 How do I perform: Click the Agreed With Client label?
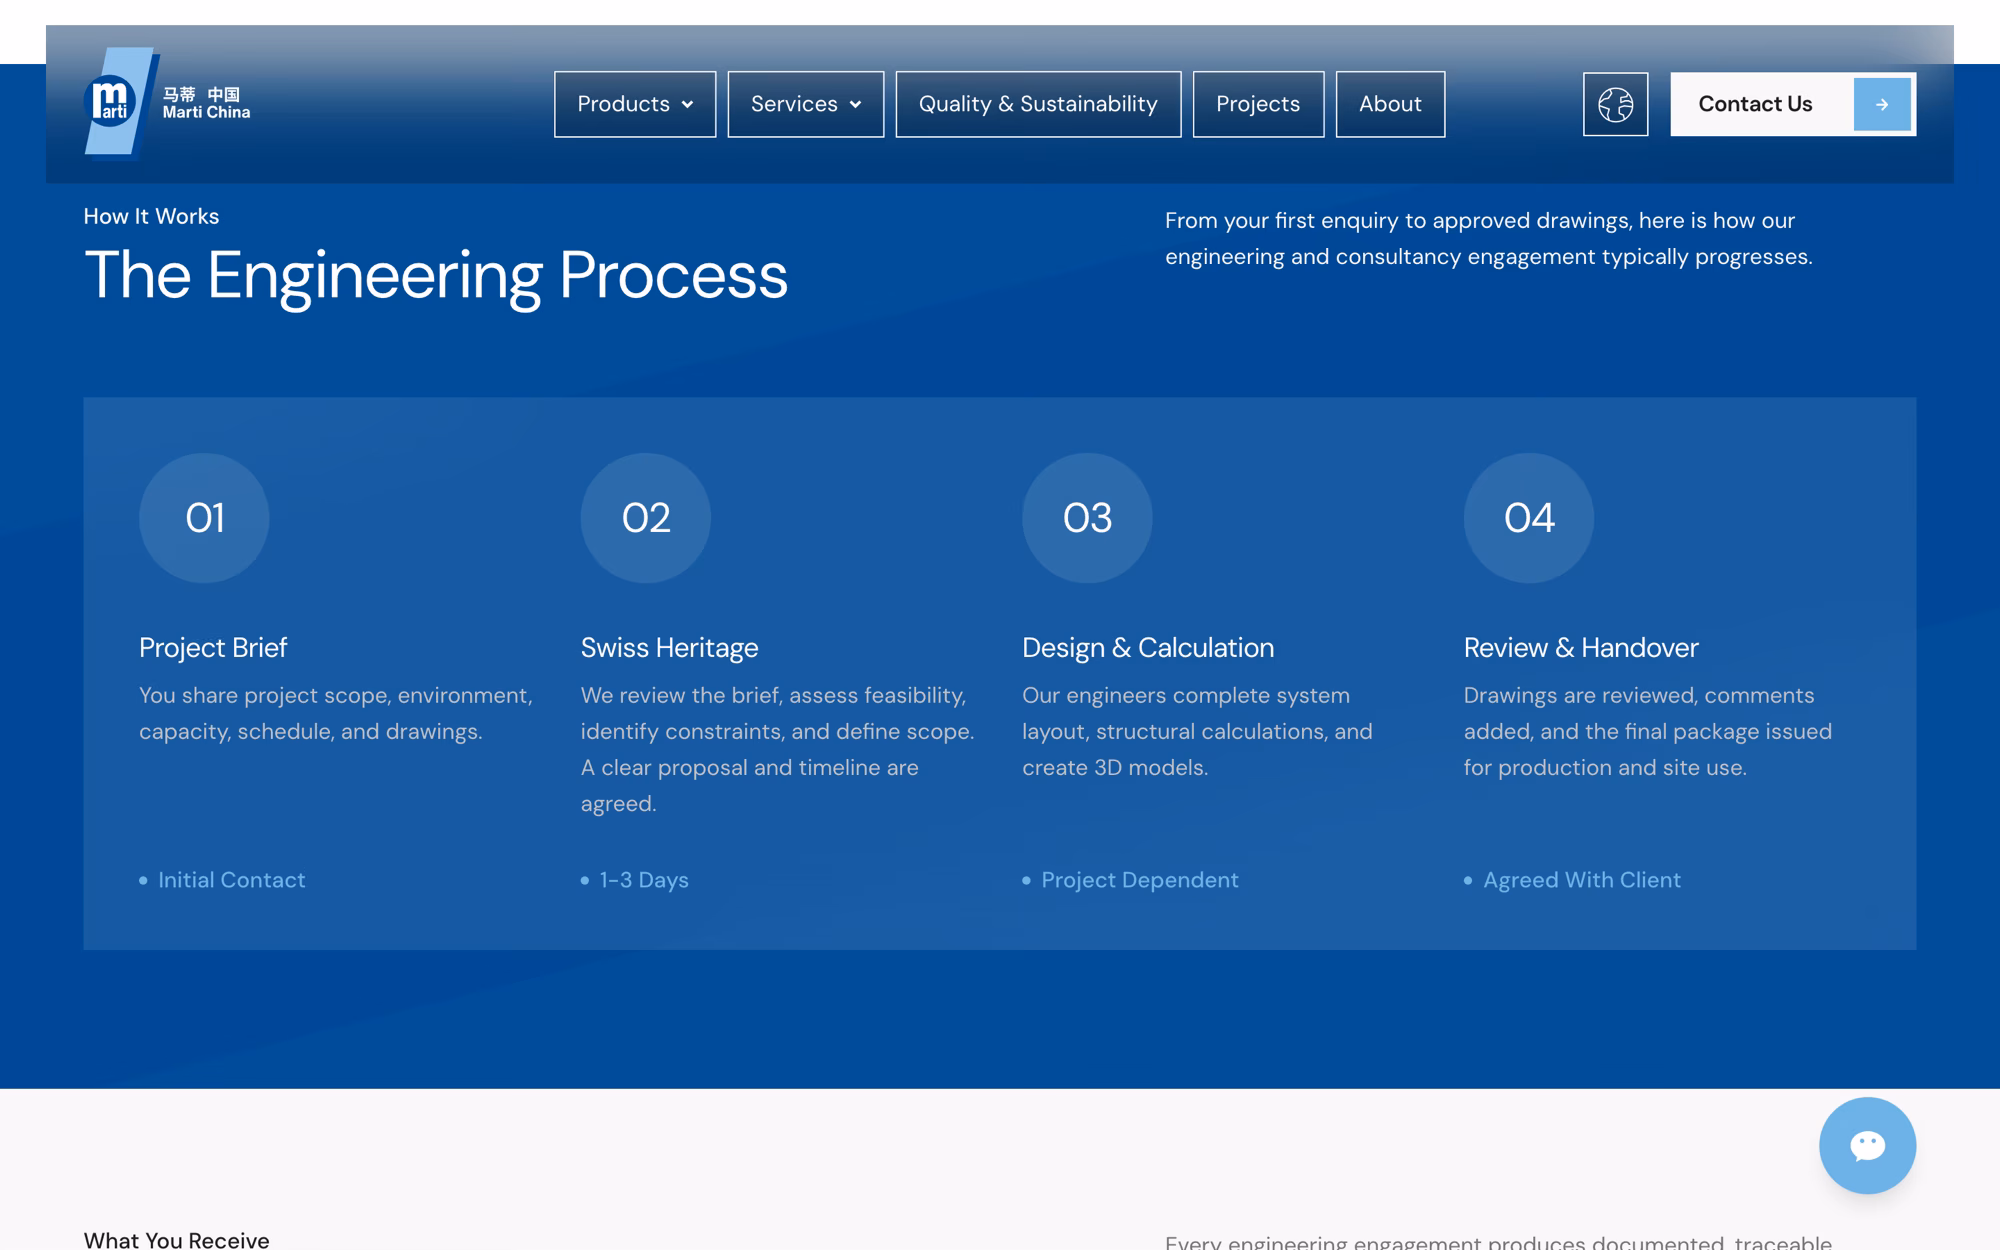[x=1582, y=880]
